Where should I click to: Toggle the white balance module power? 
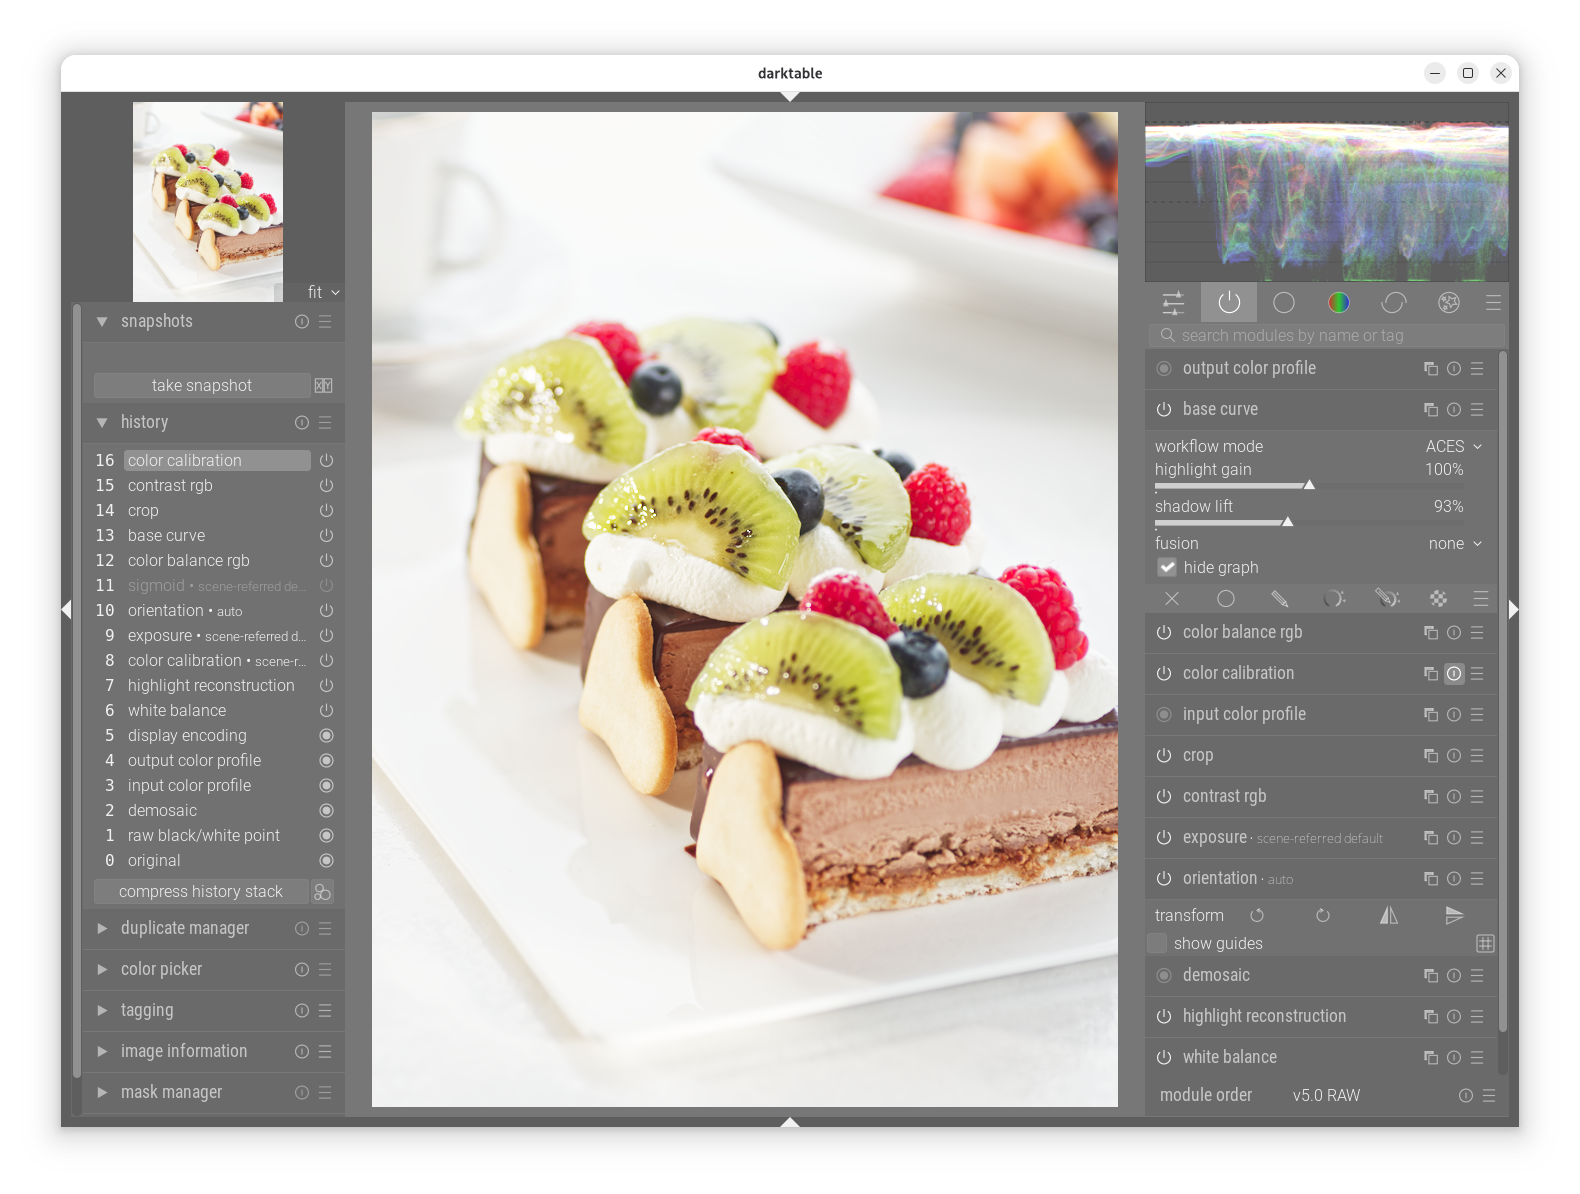1164,1058
